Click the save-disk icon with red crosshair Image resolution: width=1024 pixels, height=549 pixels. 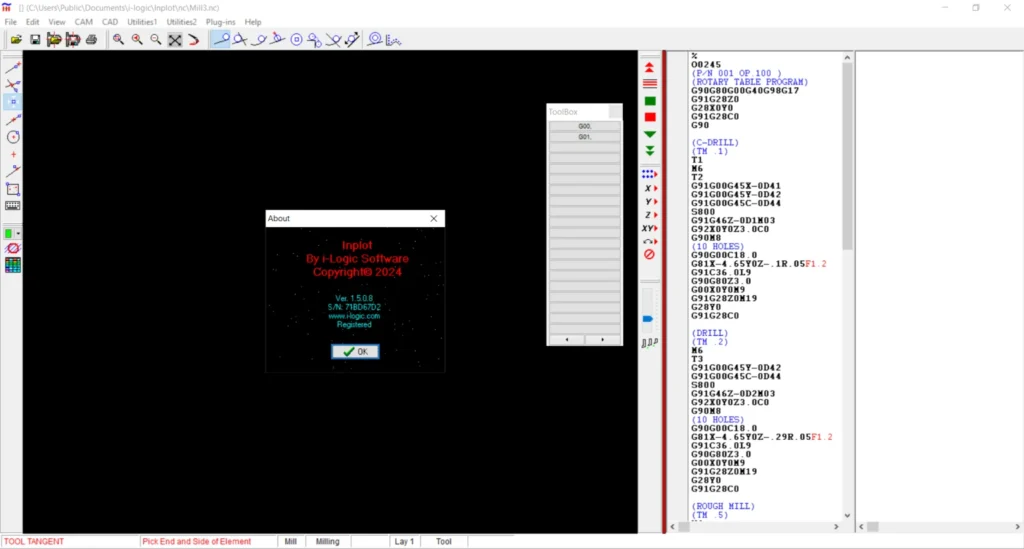tap(72, 40)
